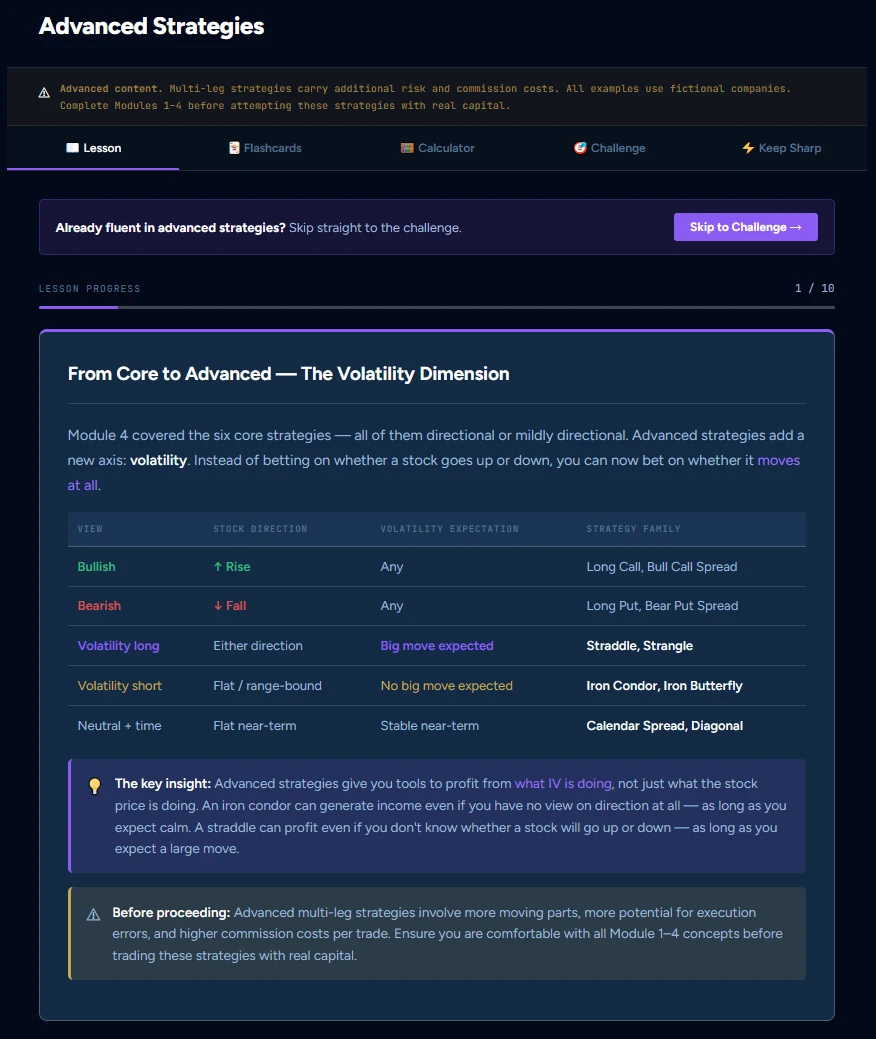Click the highlighted 'what IV is doing' text
The height and width of the screenshot is (1039, 876).
coord(563,783)
